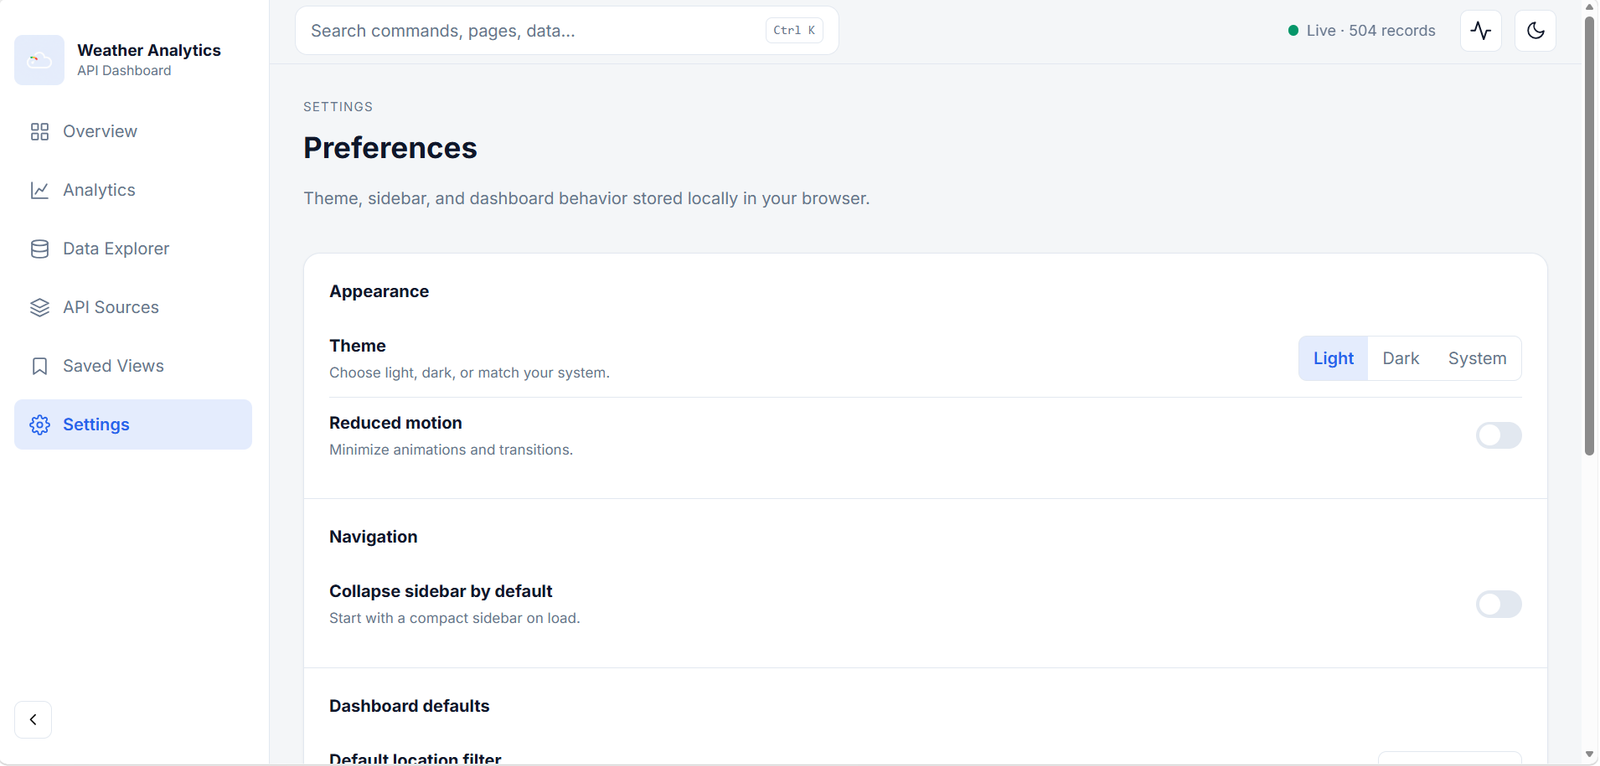Toggle dark mode moon icon
The image size is (1600, 766).
click(1536, 31)
